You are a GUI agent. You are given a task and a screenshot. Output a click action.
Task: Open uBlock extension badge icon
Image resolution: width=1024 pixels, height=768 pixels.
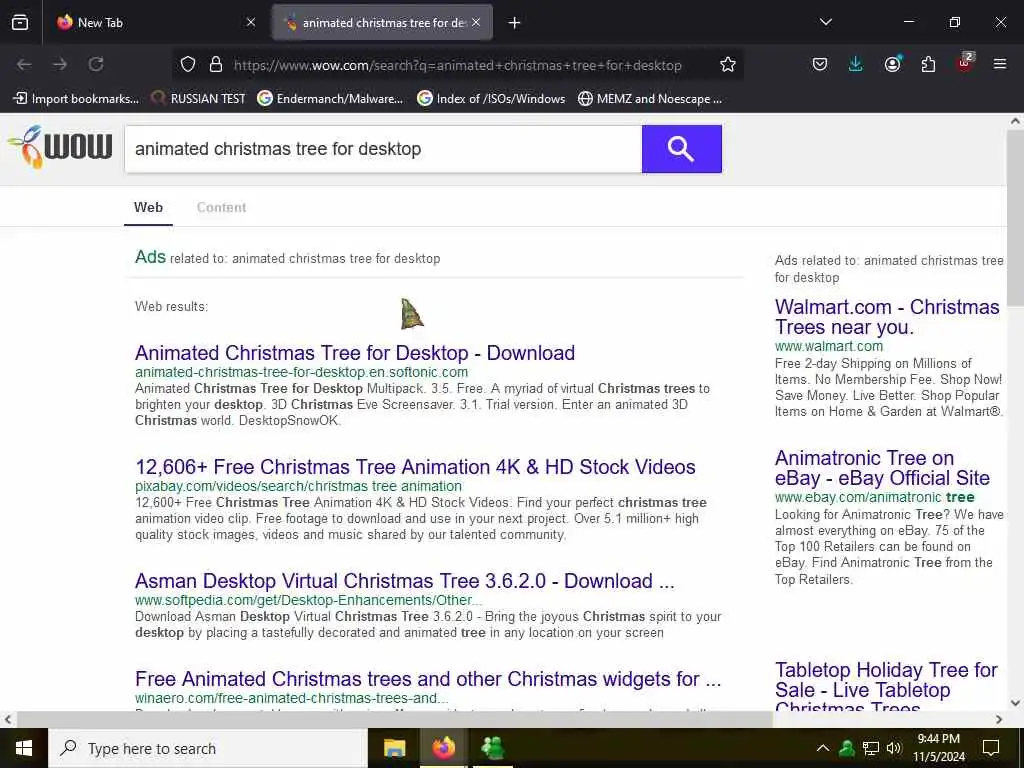coord(965,63)
